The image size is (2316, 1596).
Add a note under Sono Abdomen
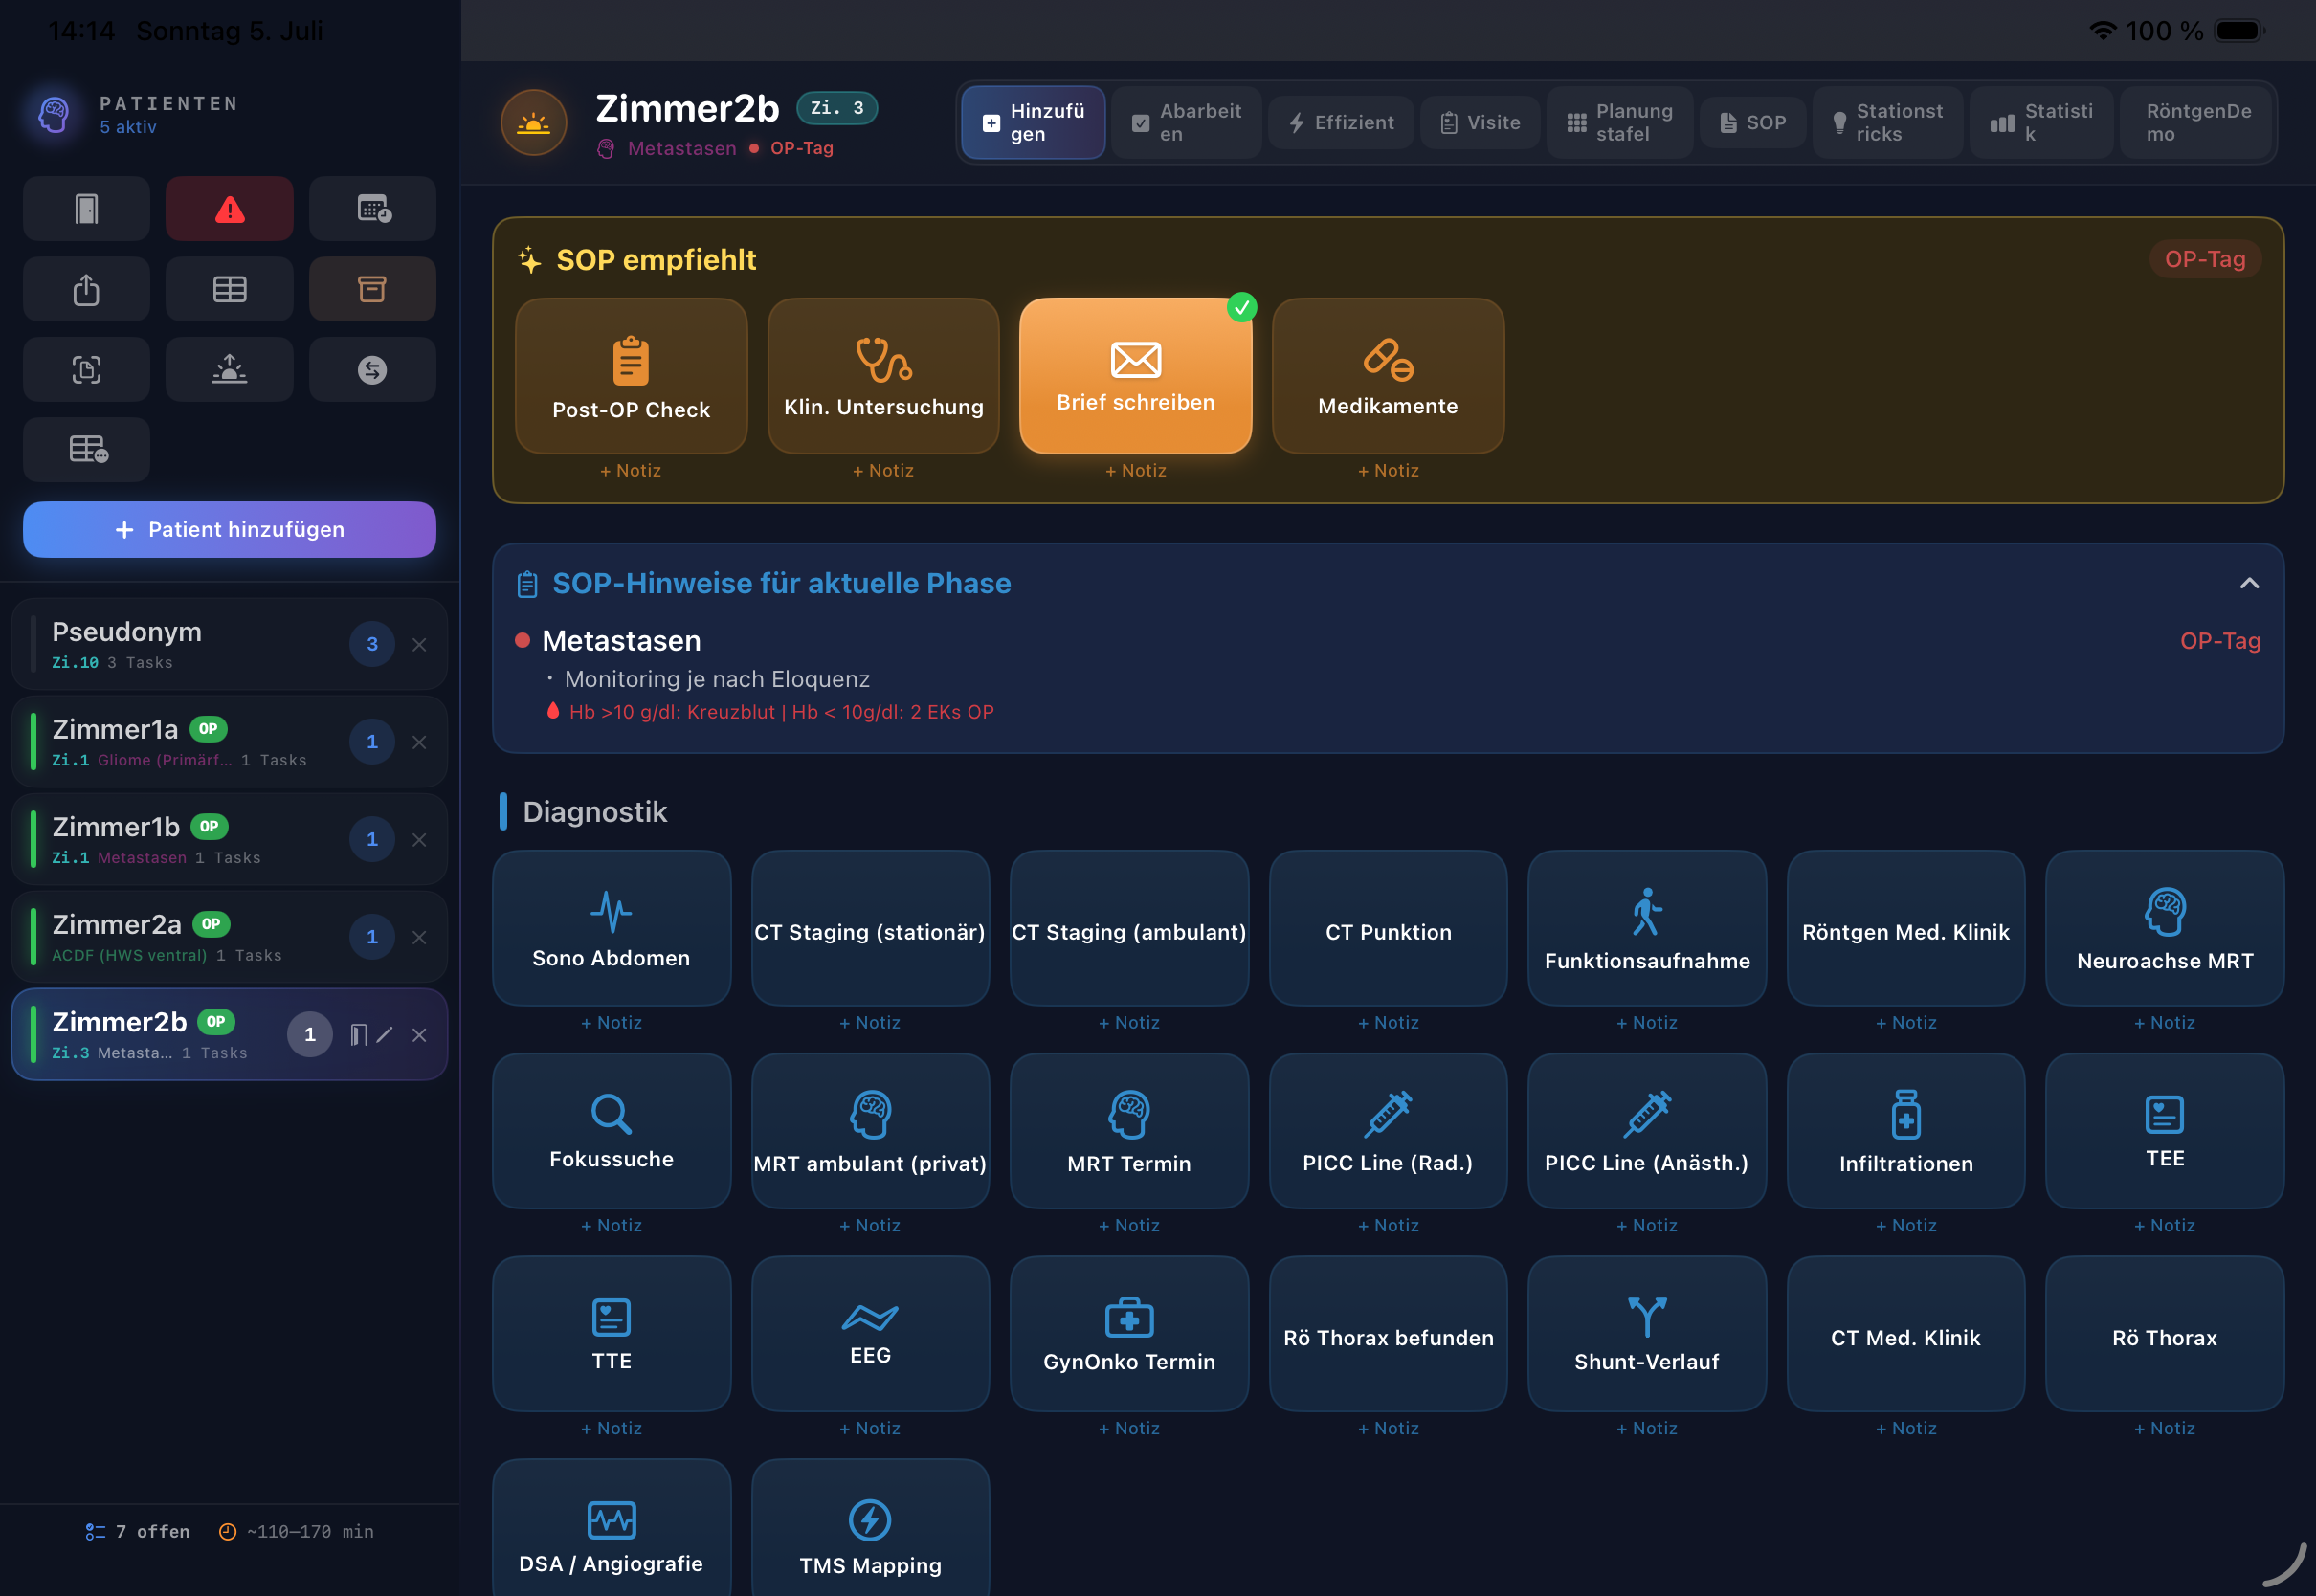coord(611,1022)
